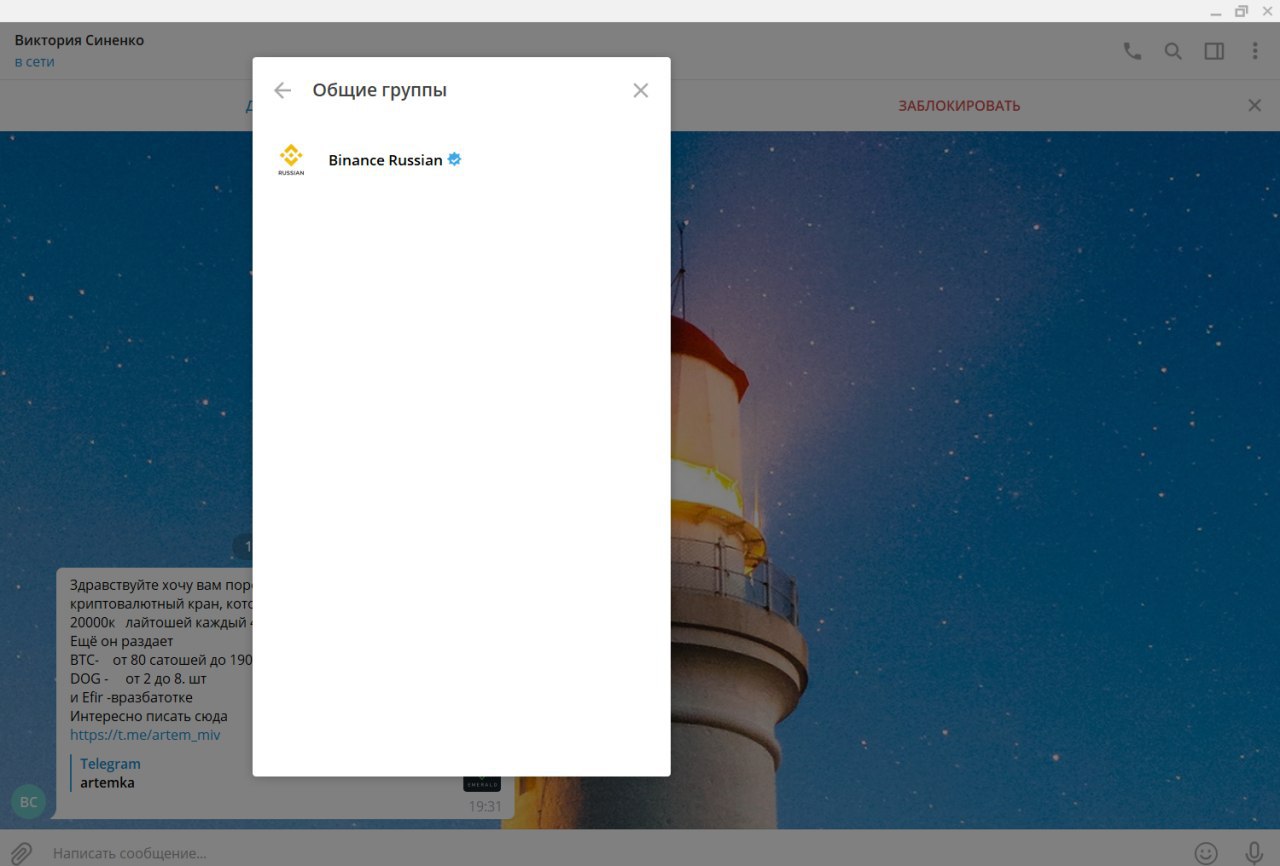1280x866 pixels.
Task: Click the Binance Russian group avatar
Action: 291,160
